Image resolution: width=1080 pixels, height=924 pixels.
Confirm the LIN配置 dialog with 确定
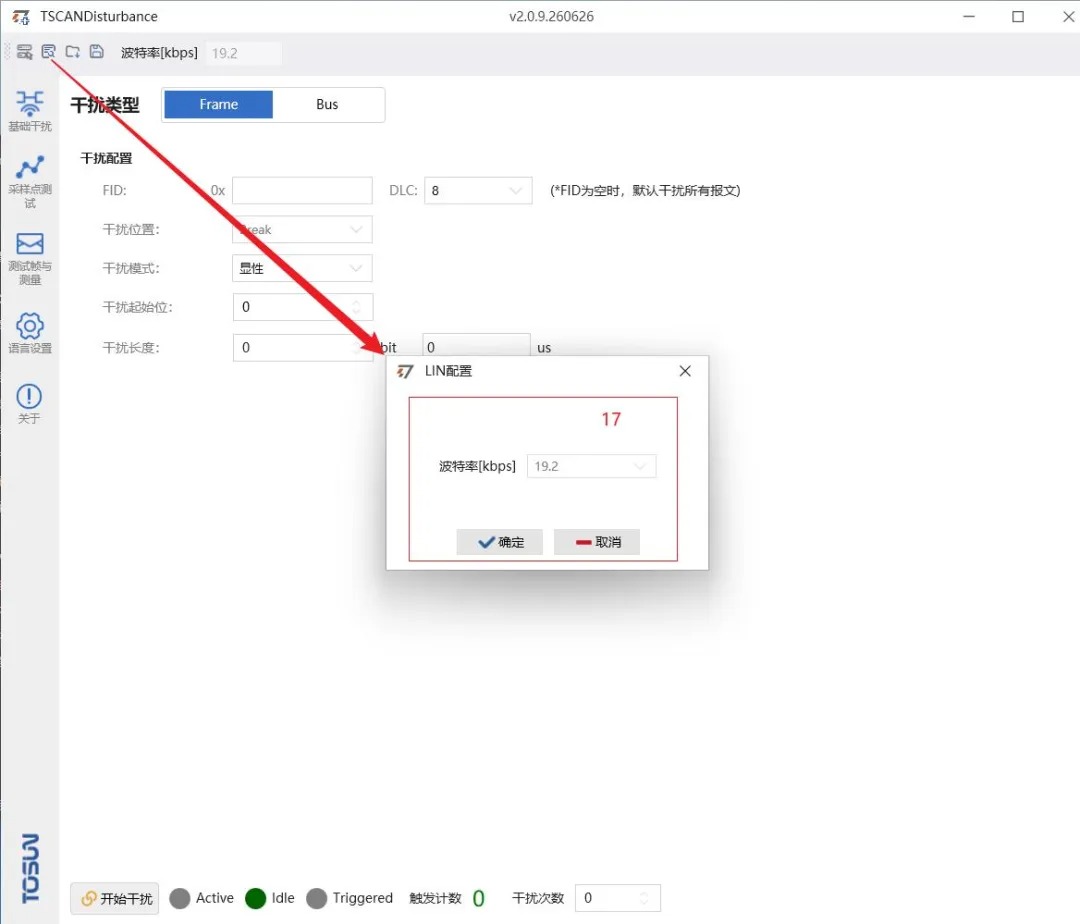[x=499, y=542]
